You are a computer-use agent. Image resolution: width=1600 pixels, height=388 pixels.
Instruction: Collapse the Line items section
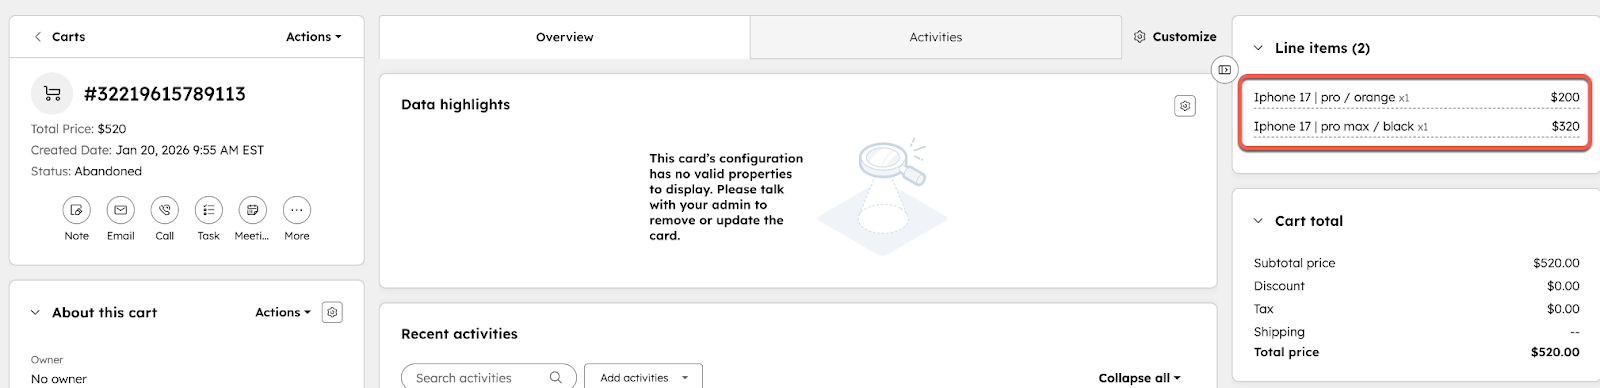(1258, 48)
